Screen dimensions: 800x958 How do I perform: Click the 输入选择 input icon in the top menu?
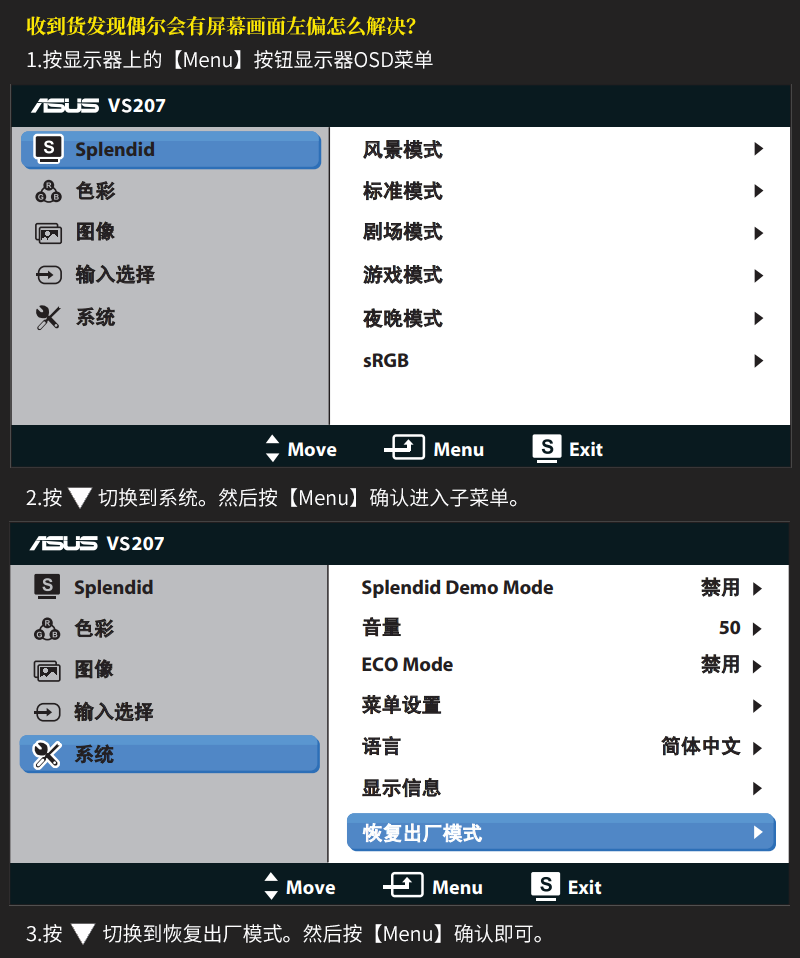point(48,275)
